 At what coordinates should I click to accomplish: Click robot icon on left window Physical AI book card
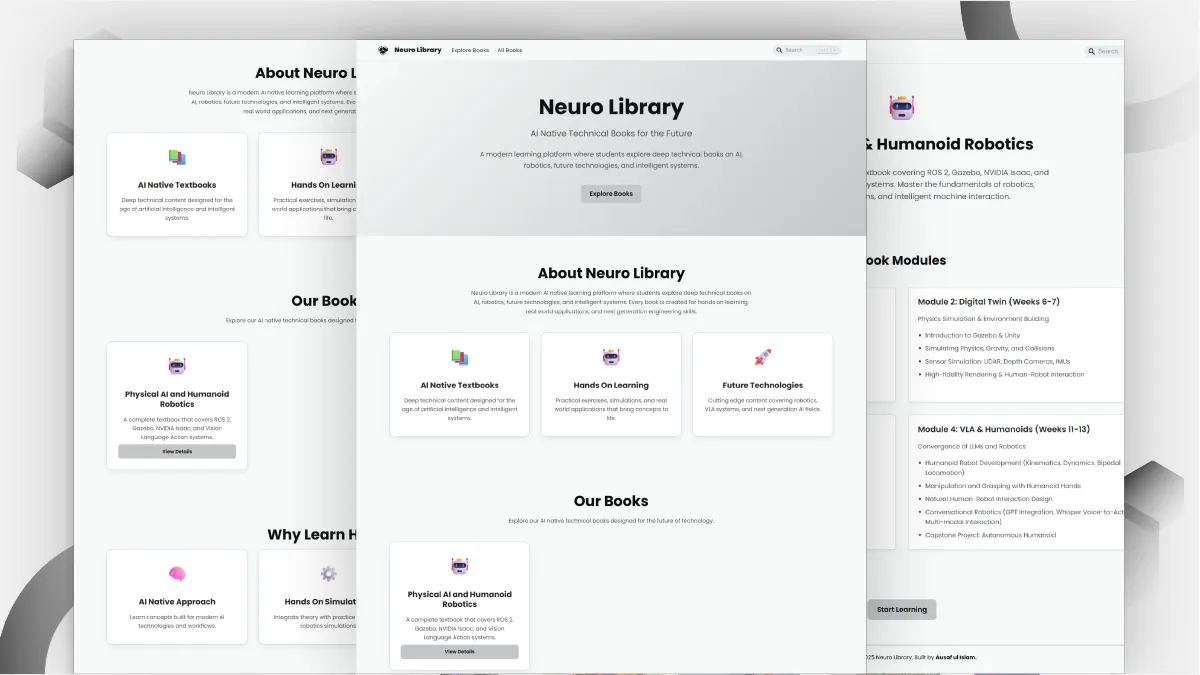point(177,366)
